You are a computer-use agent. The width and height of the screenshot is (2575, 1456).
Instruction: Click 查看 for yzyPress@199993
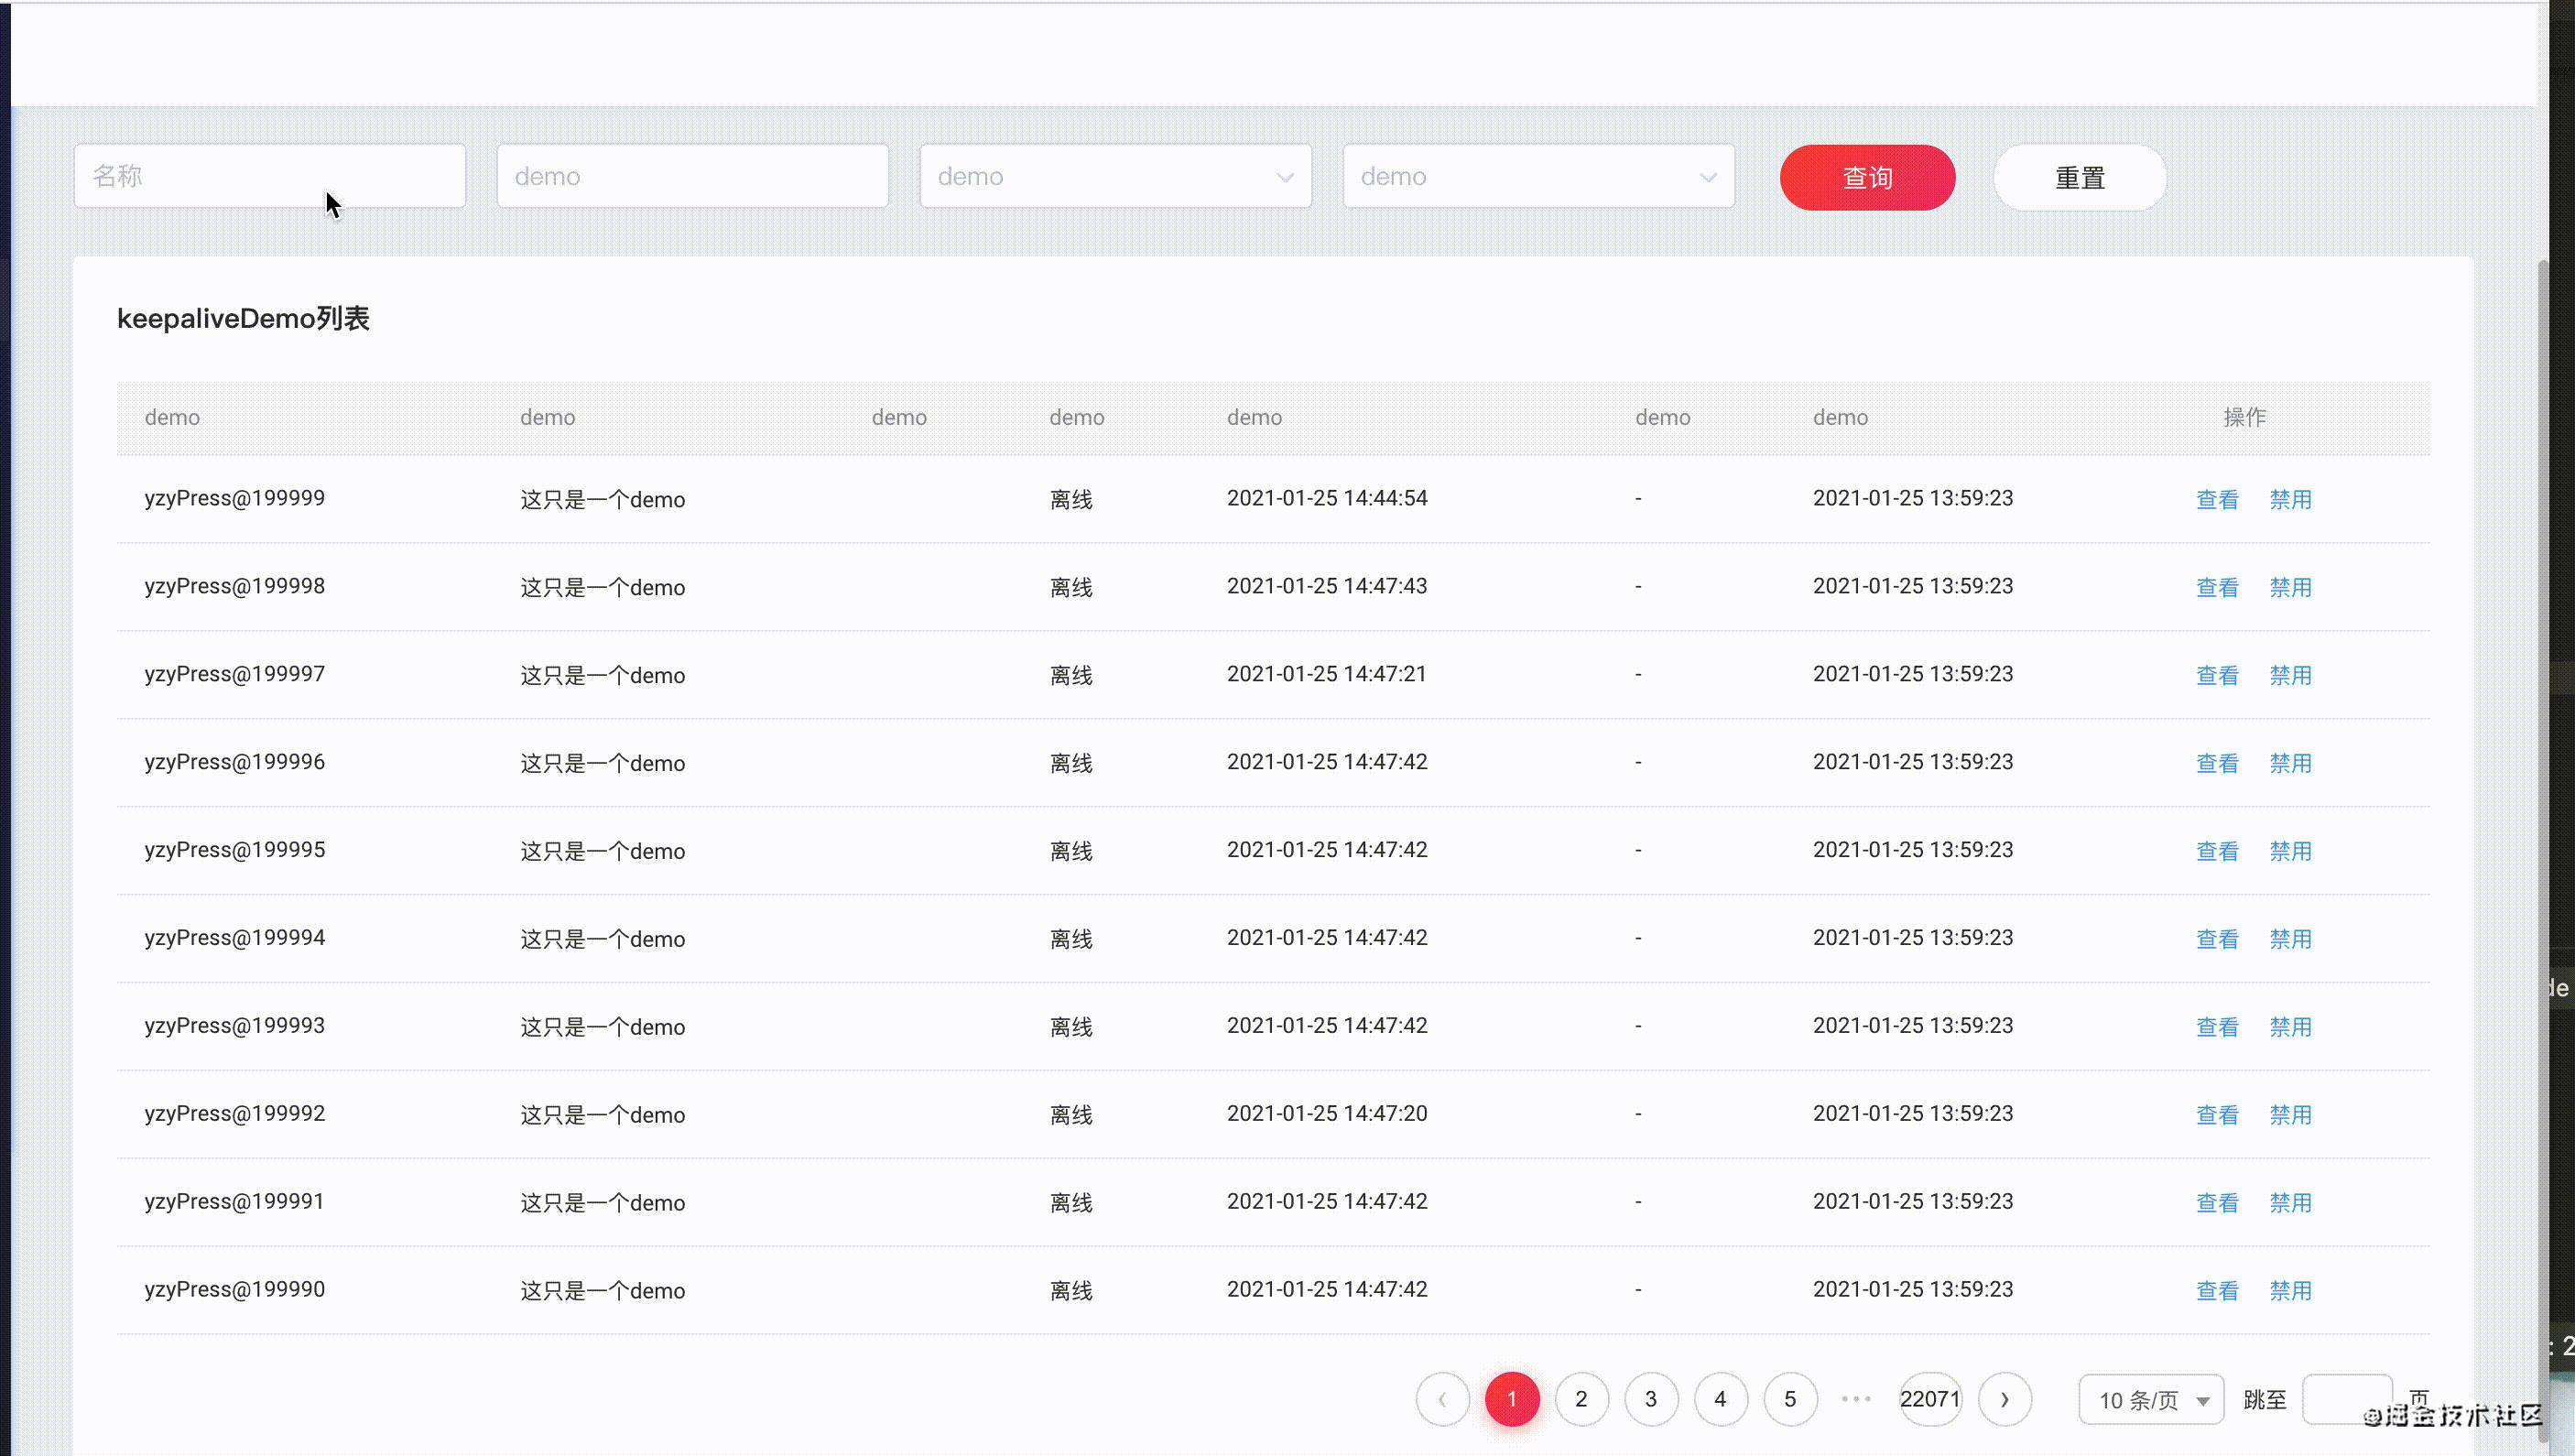click(2217, 1027)
